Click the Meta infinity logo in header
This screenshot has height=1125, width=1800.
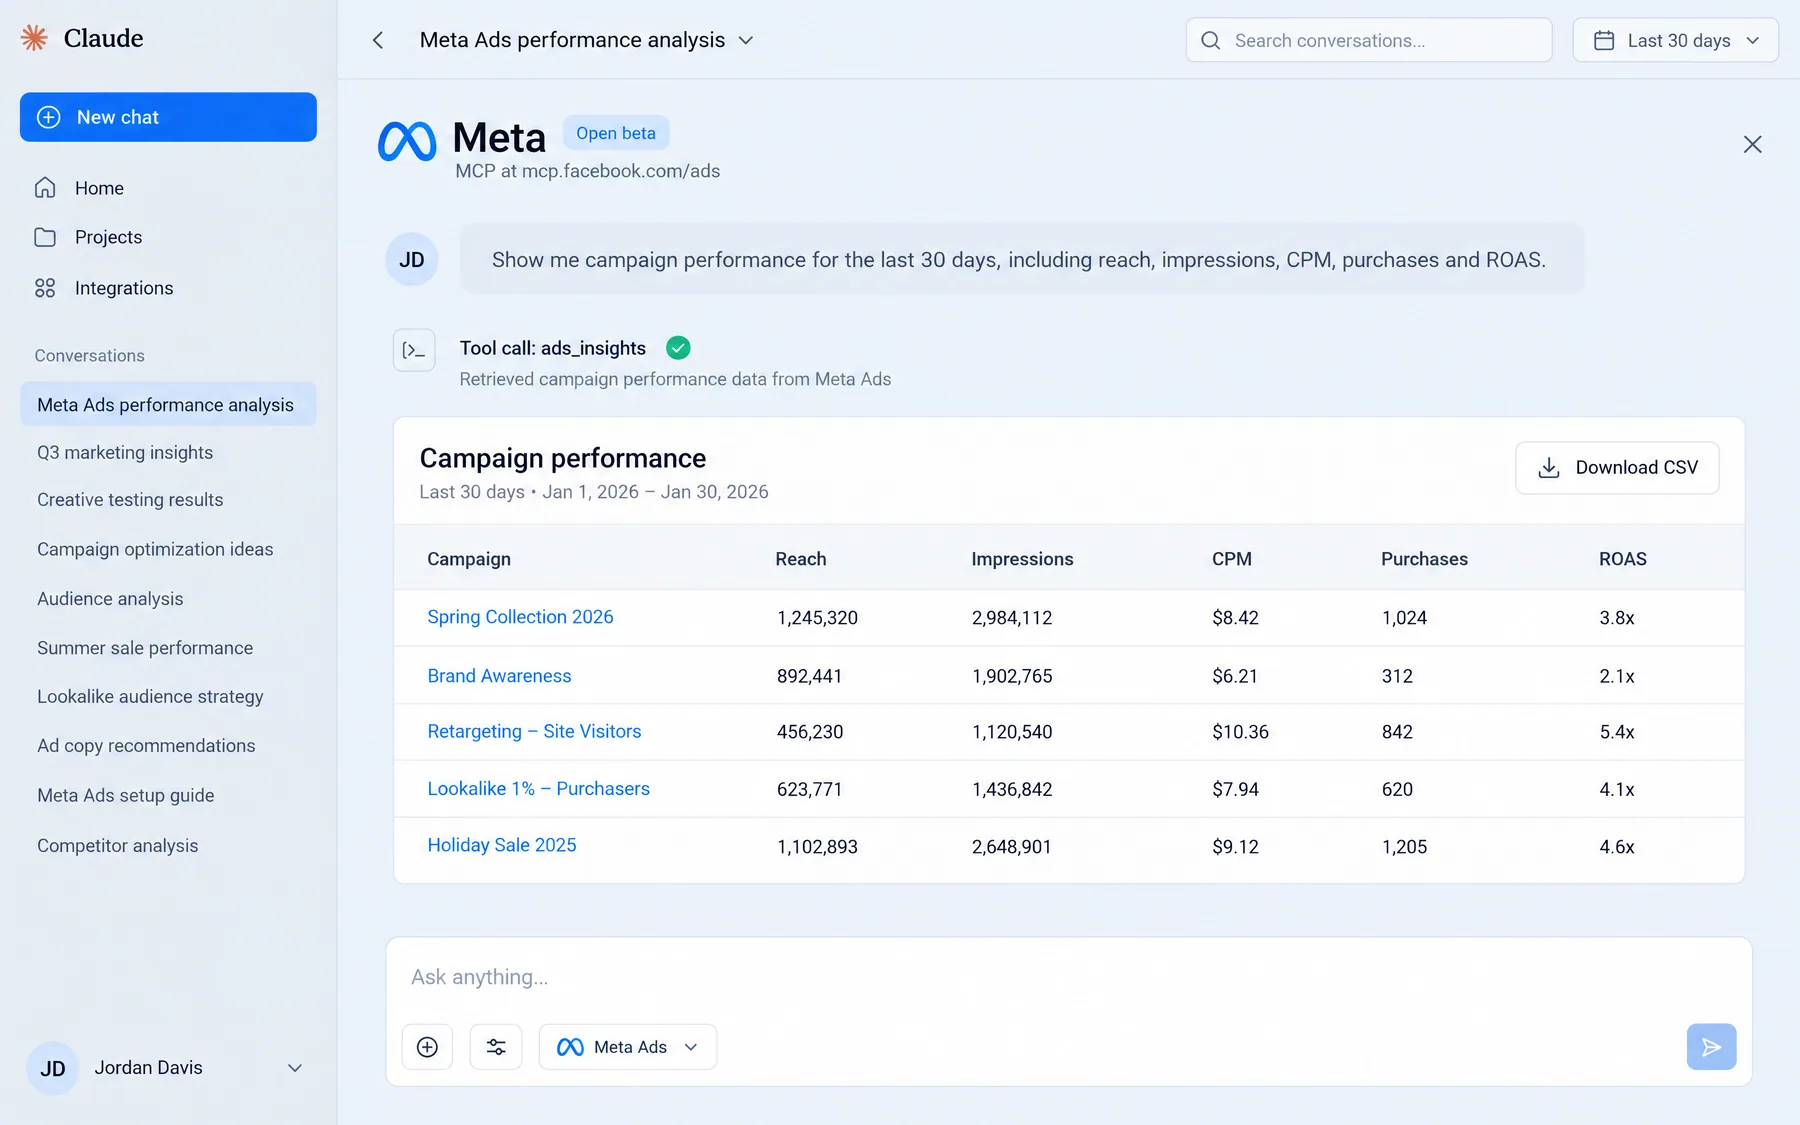407,141
